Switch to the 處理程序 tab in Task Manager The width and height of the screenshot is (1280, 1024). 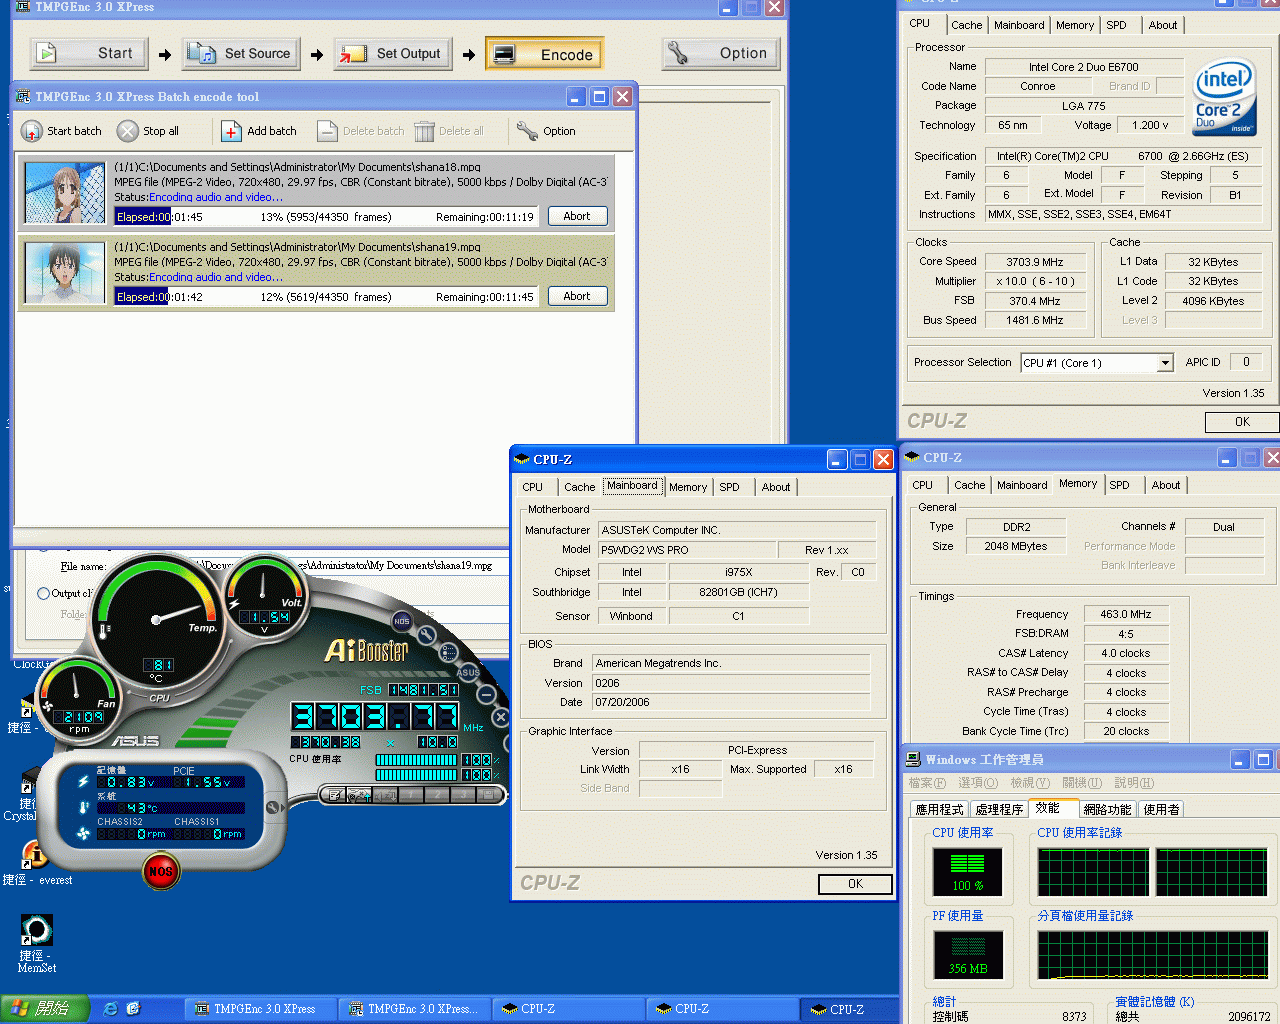999,809
